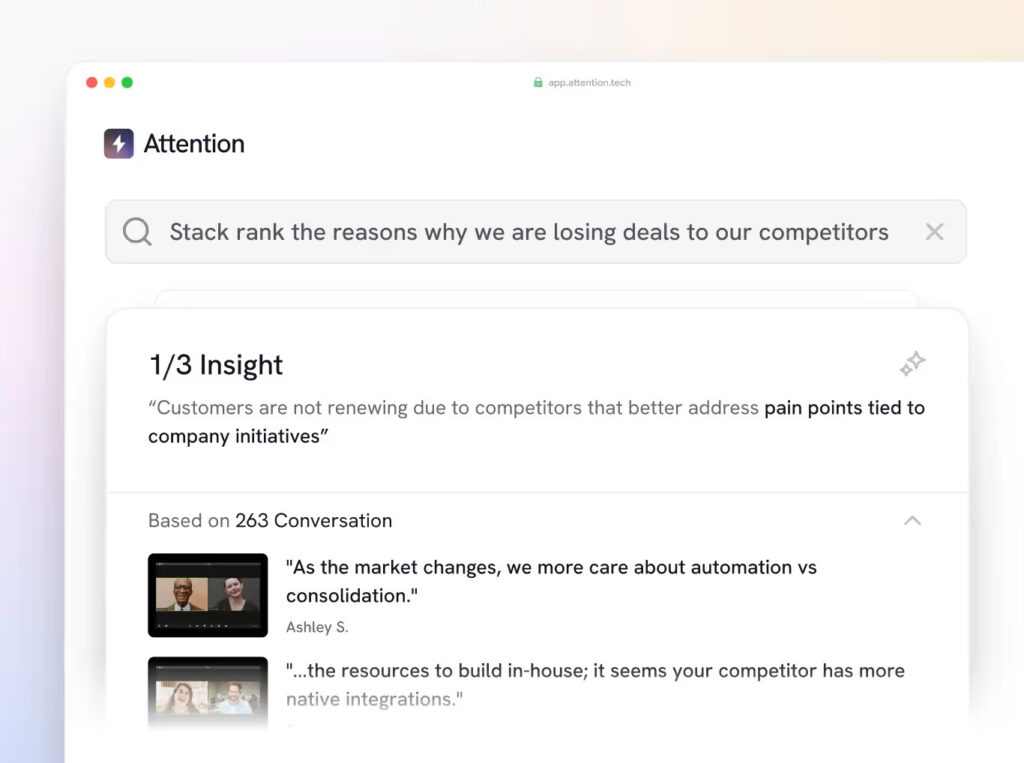Clear the search query with the X
Viewport: 1024px width, 763px height.
tap(934, 232)
